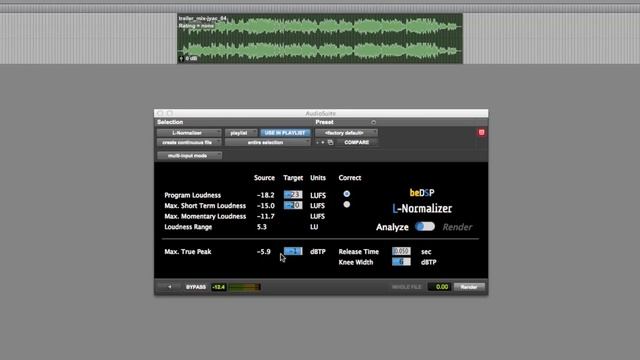Click the Max. True Peak target field
This screenshot has width=640, height=360.
pos(293,251)
